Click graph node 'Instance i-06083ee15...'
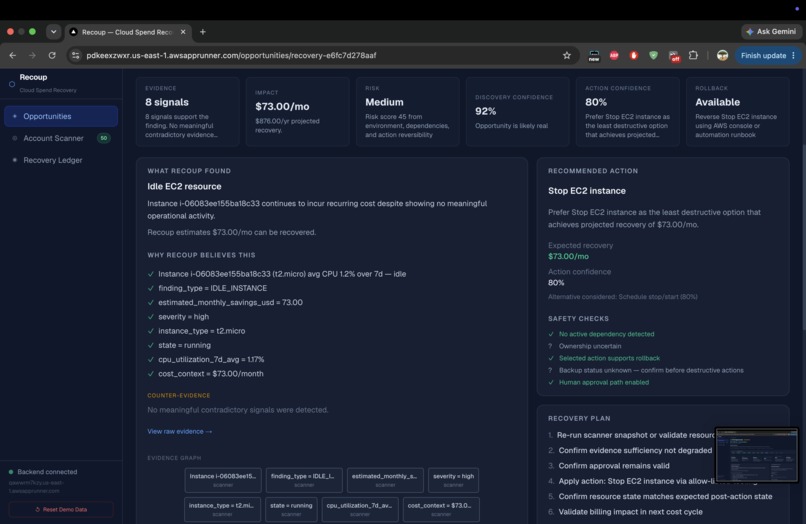Viewport: 806px width, 524px height. [223, 480]
